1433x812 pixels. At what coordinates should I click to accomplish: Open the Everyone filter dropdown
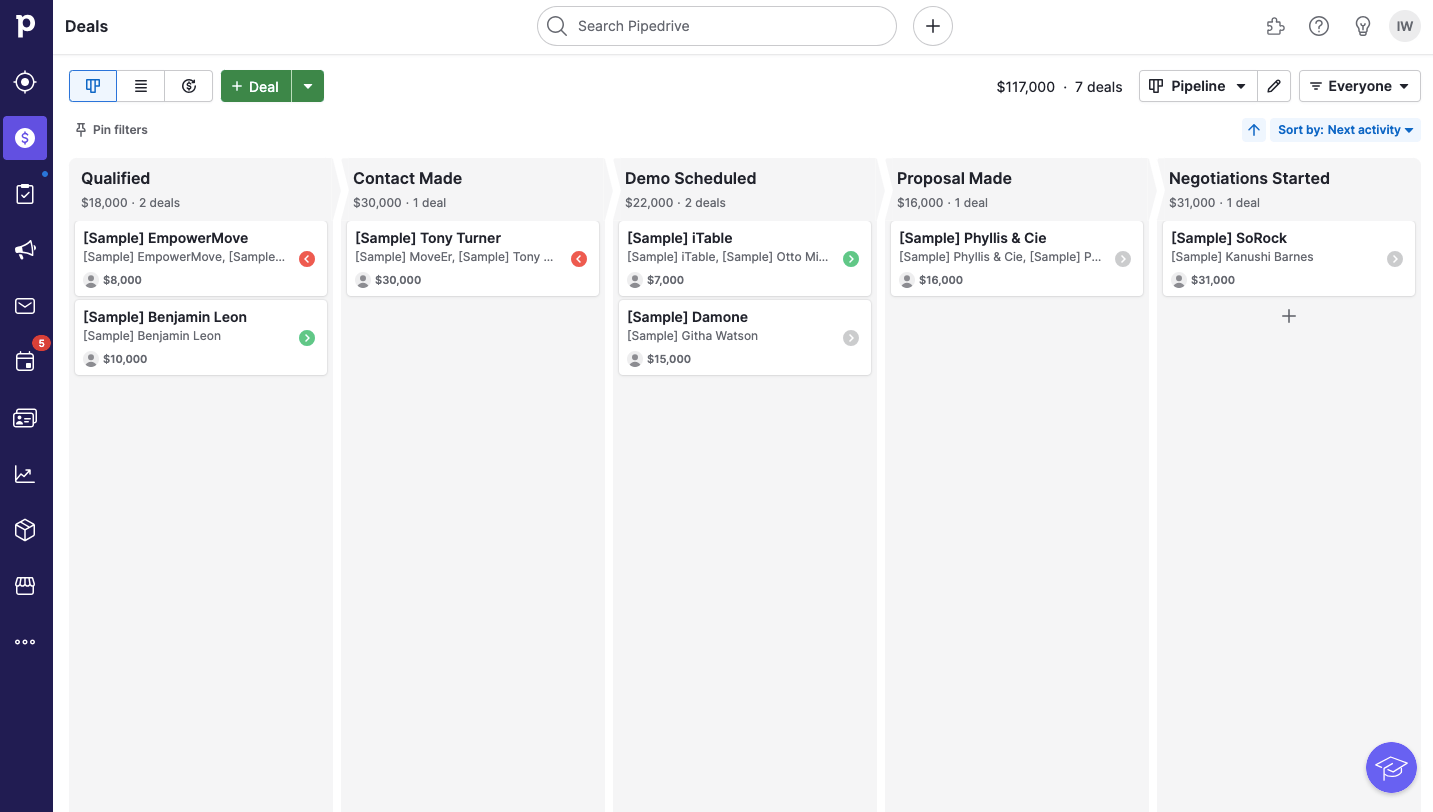point(1360,86)
